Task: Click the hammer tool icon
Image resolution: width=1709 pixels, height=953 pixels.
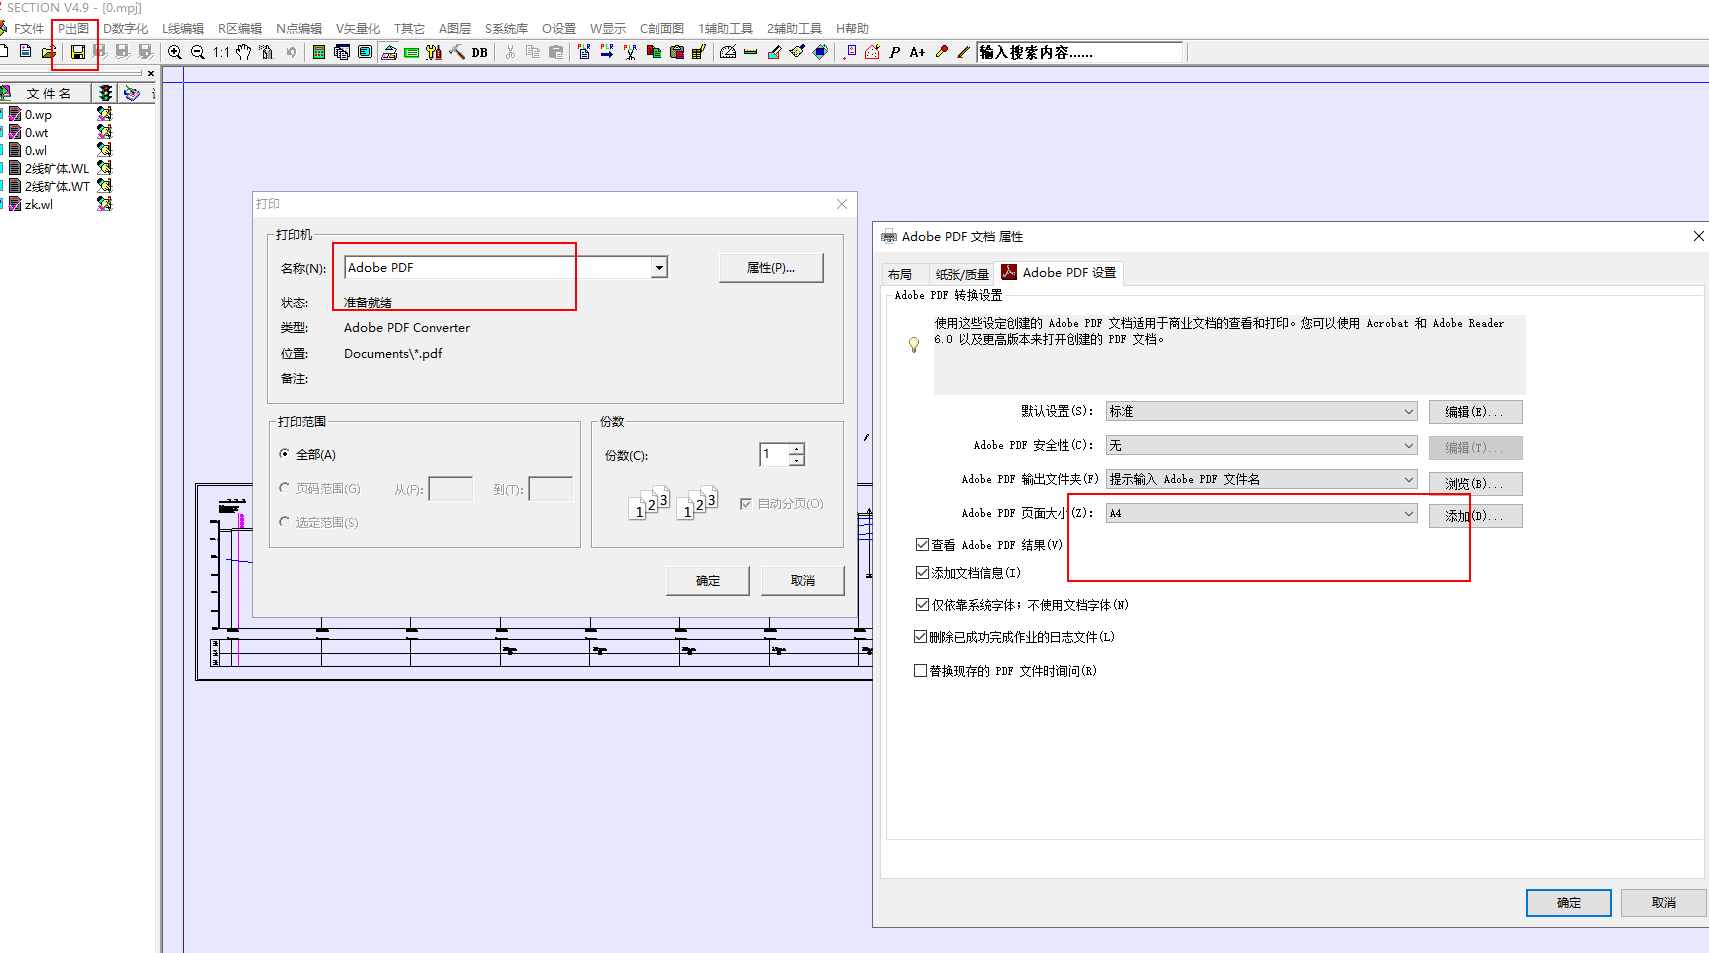Action: tap(457, 52)
